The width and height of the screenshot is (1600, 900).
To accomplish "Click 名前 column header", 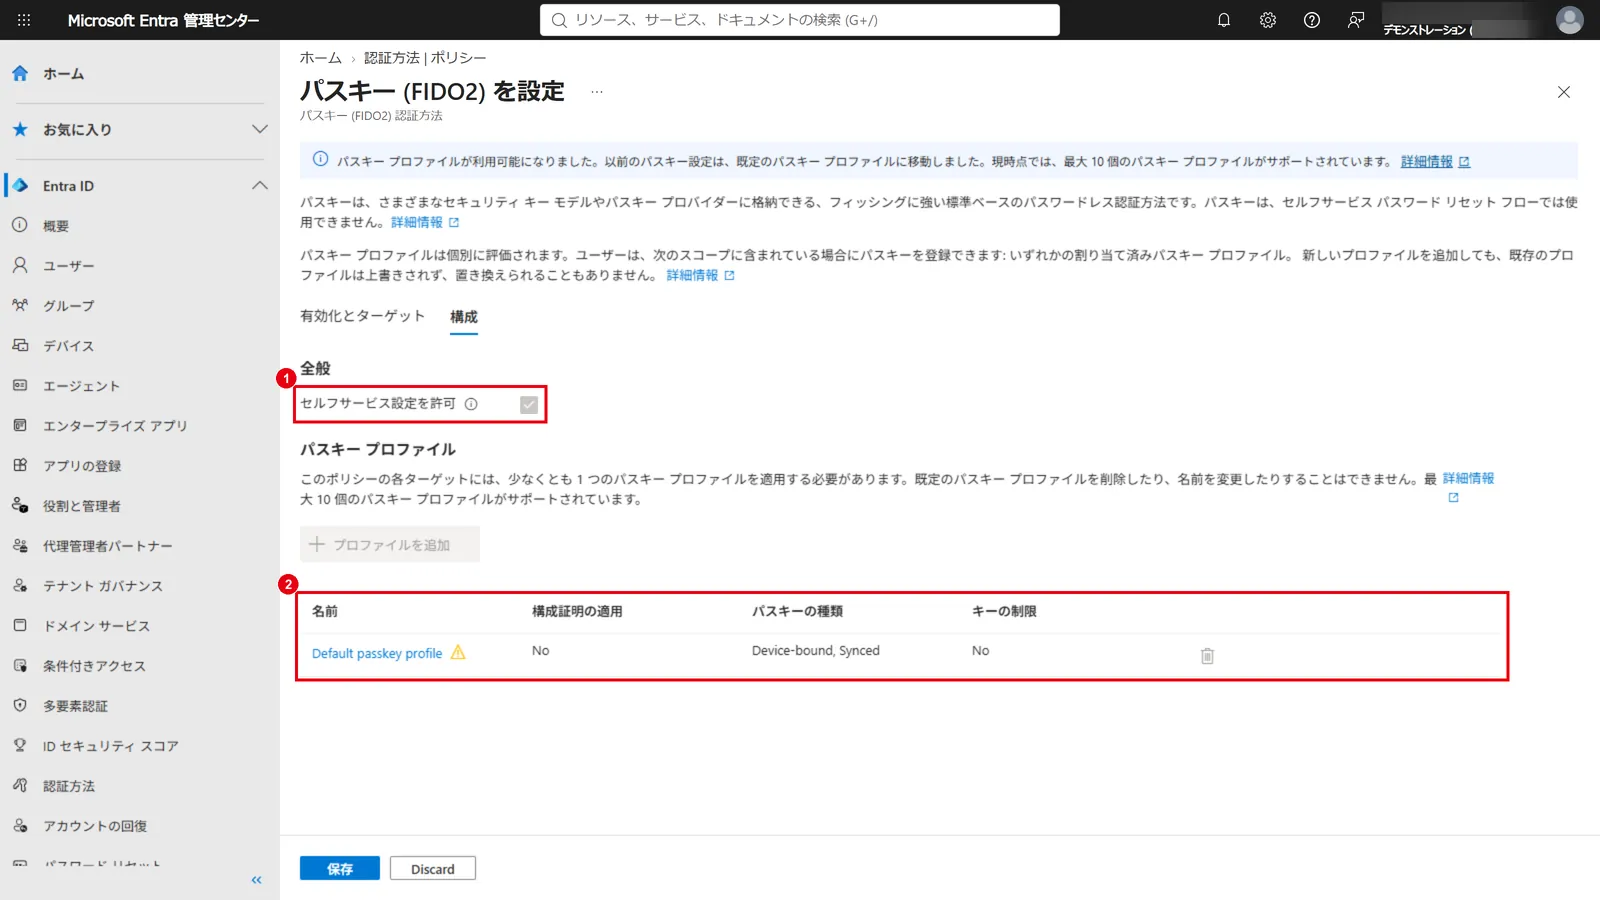I will pos(325,611).
